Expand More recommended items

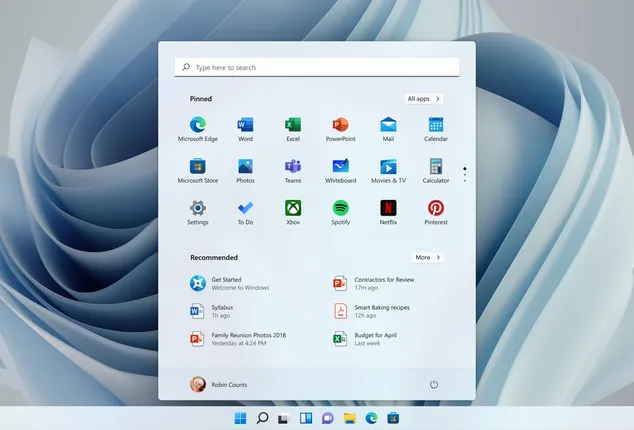[427, 257]
